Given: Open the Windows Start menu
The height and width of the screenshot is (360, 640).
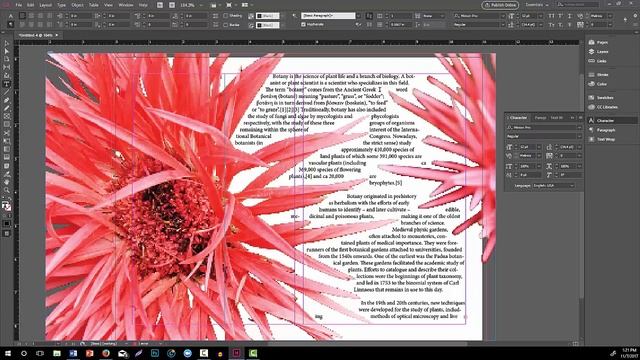Looking at the screenshot, I should coord(7,353).
